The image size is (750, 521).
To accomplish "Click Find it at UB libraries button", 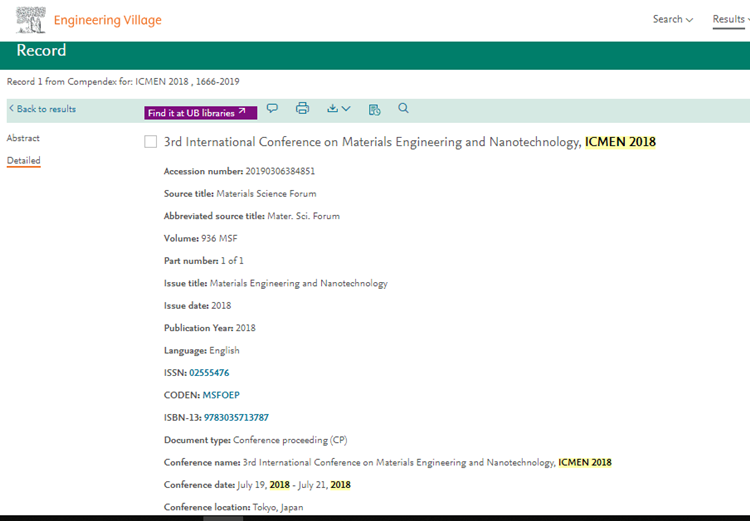I will [x=201, y=113].
